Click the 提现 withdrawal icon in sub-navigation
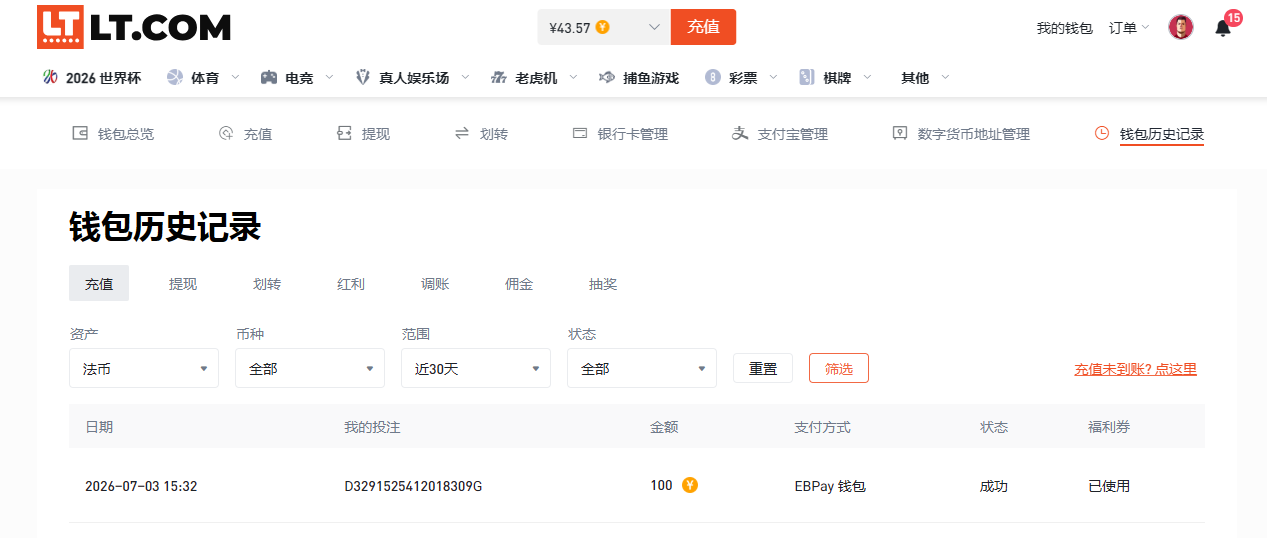1267x538 pixels. click(344, 133)
